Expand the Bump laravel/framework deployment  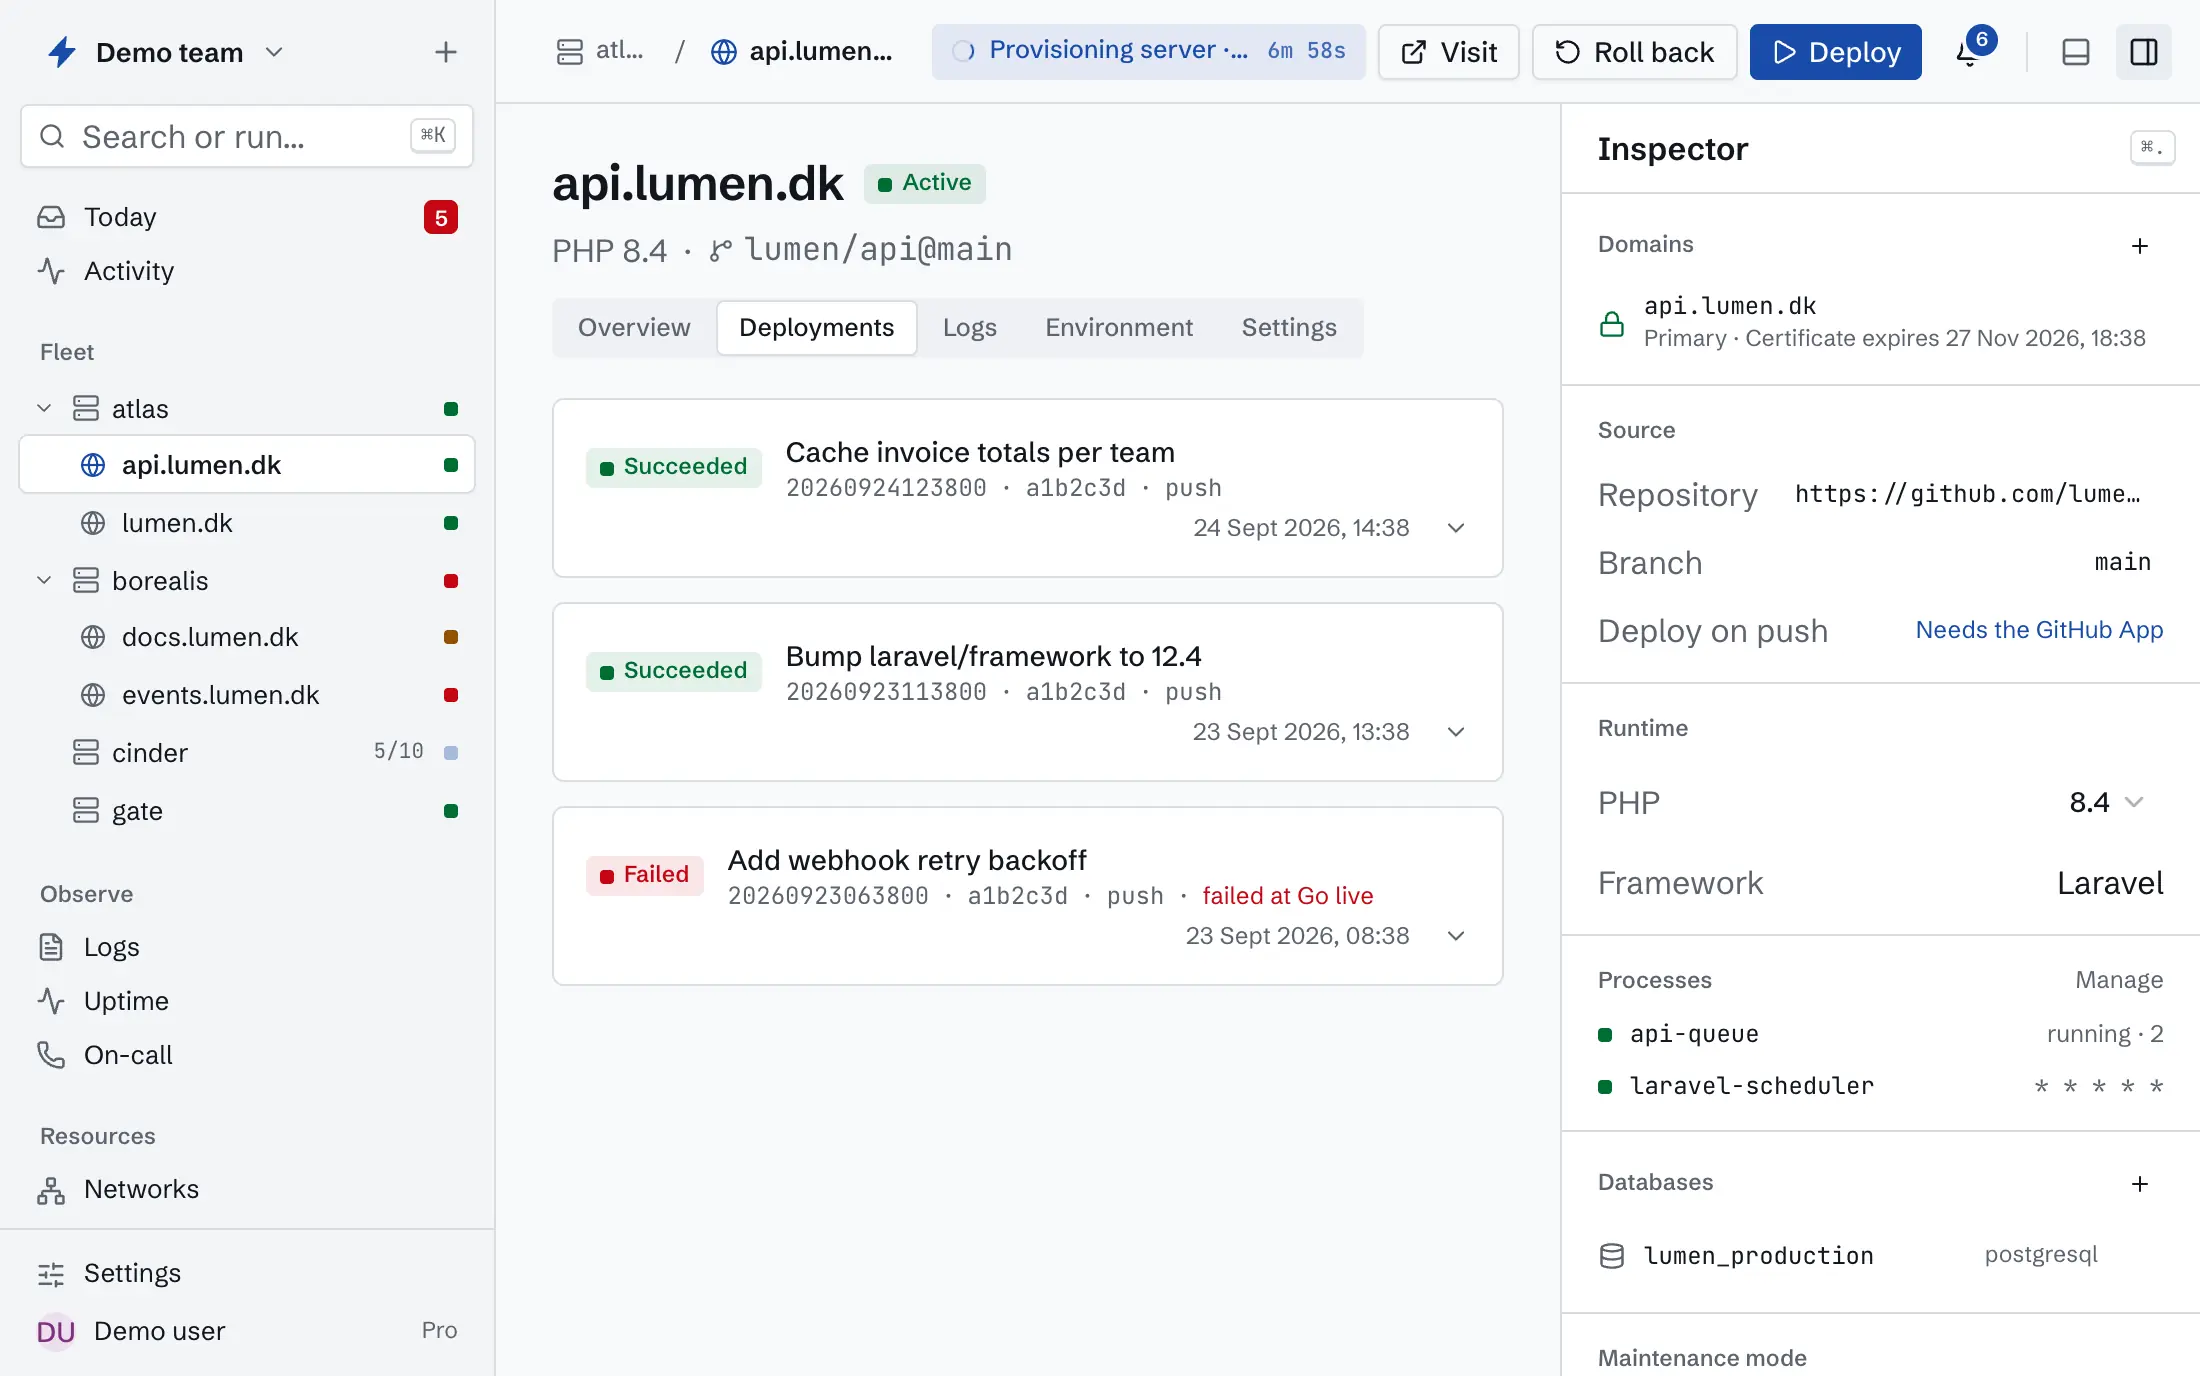pos(1456,732)
